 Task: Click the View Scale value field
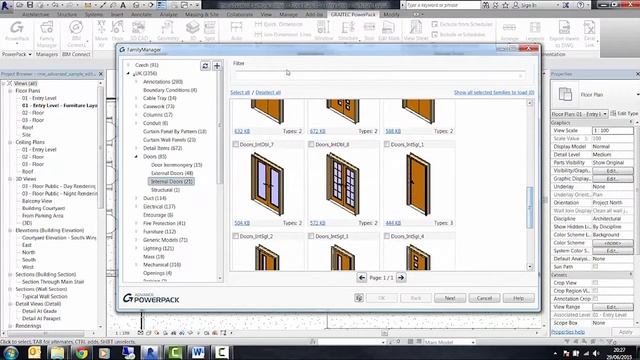(x=613, y=131)
